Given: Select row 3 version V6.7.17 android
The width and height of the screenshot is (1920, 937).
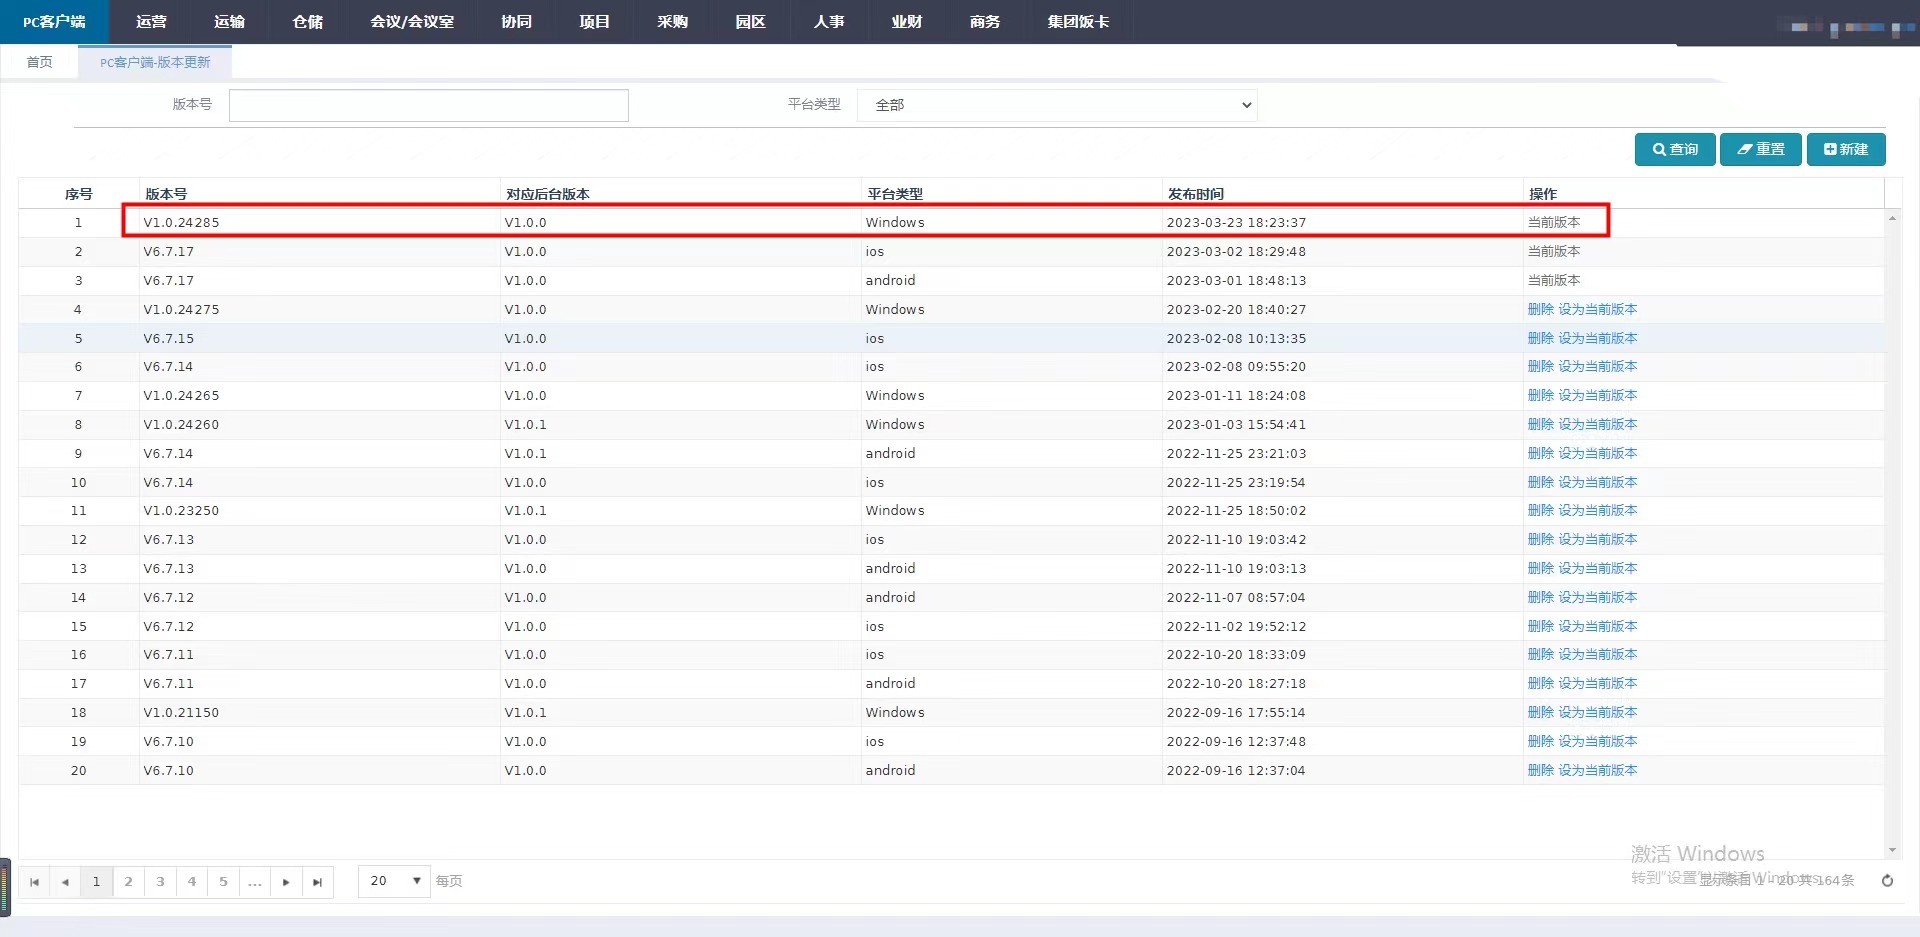Looking at the screenshot, I should [x=169, y=281].
